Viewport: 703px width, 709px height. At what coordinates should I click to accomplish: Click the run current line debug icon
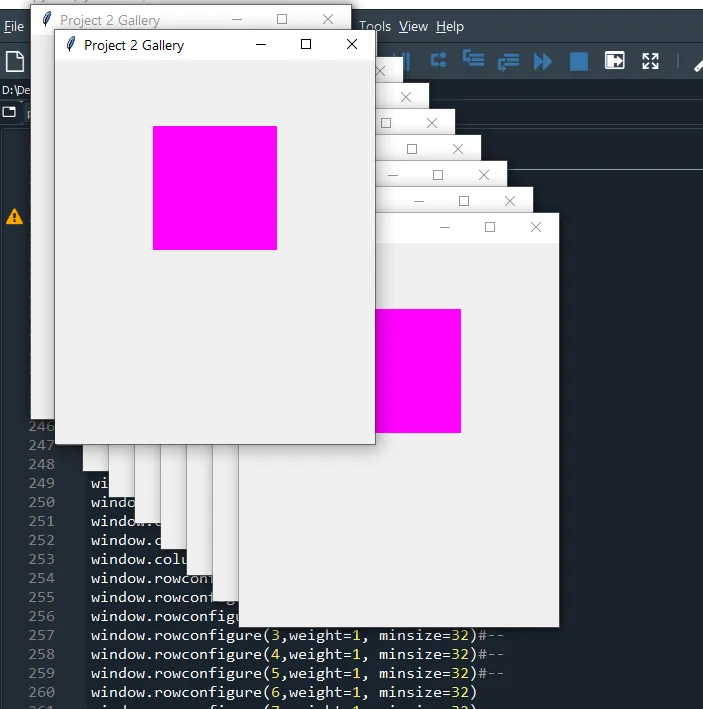point(439,61)
